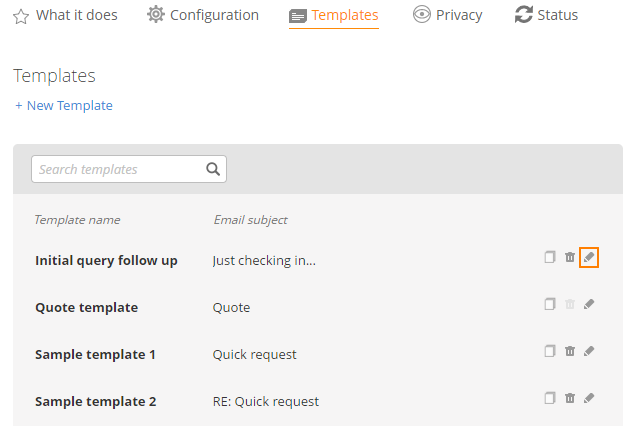
Task: Edit Sample template 2
Action: pyautogui.click(x=589, y=398)
